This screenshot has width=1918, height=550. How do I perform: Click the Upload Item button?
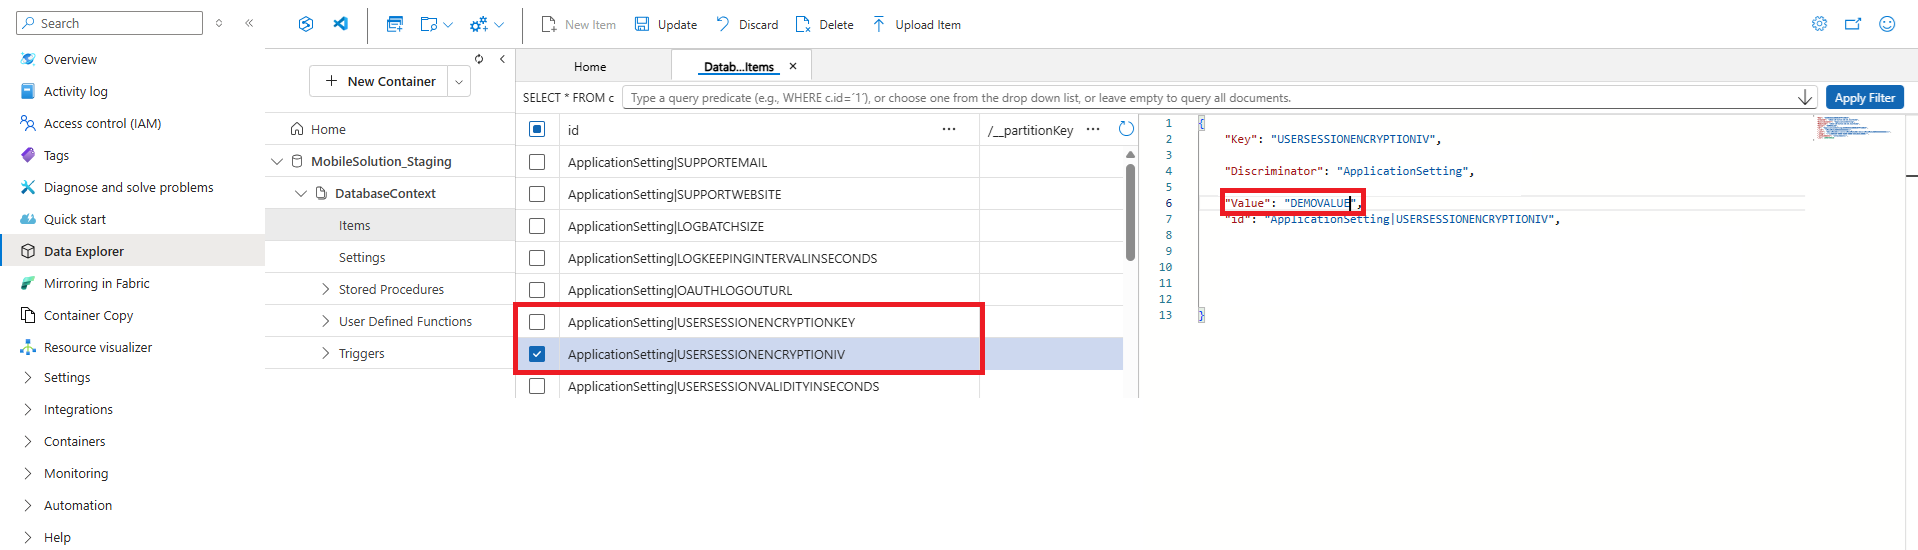pyautogui.click(x=916, y=24)
